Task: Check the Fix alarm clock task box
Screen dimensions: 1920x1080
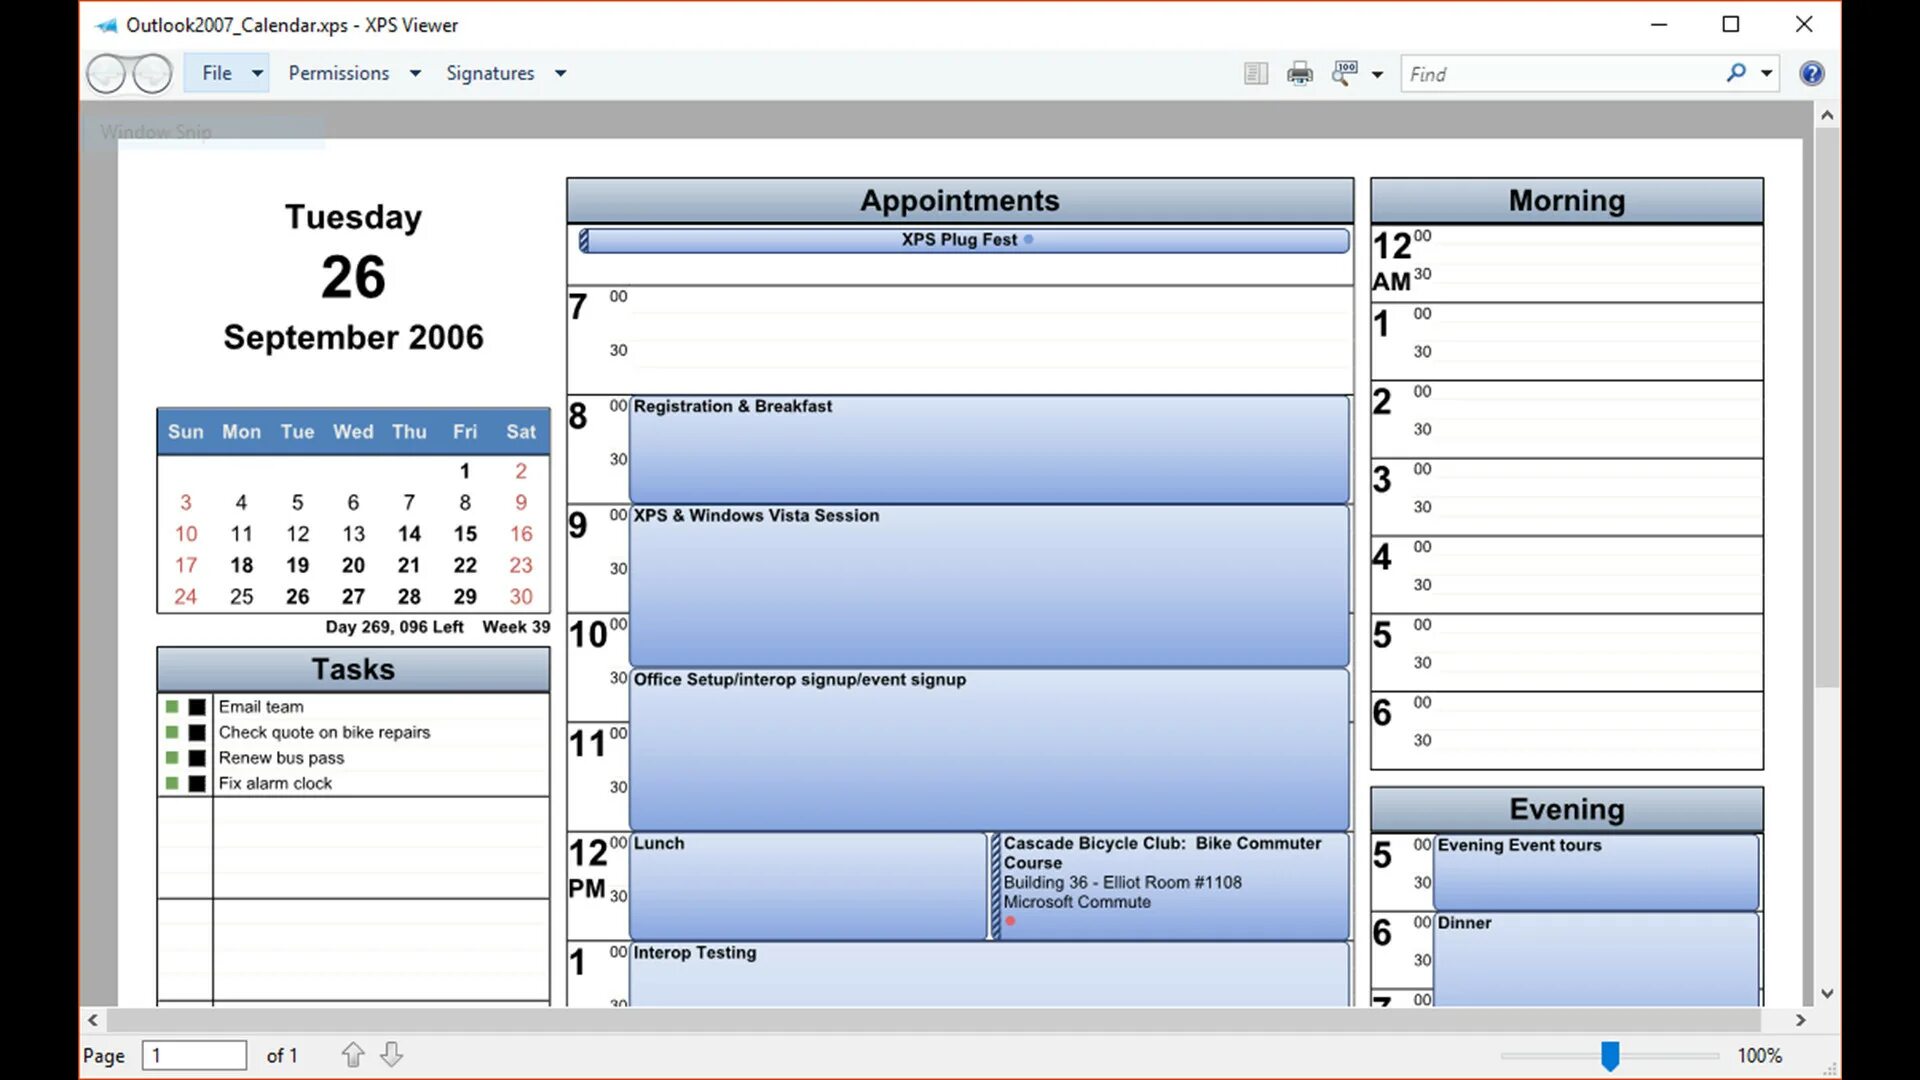Action: pos(197,784)
